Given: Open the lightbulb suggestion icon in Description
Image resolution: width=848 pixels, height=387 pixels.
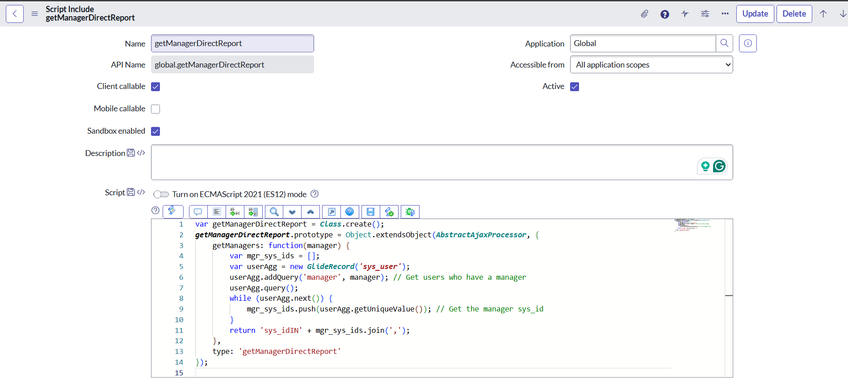Looking at the screenshot, I should (x=705, y=166).
